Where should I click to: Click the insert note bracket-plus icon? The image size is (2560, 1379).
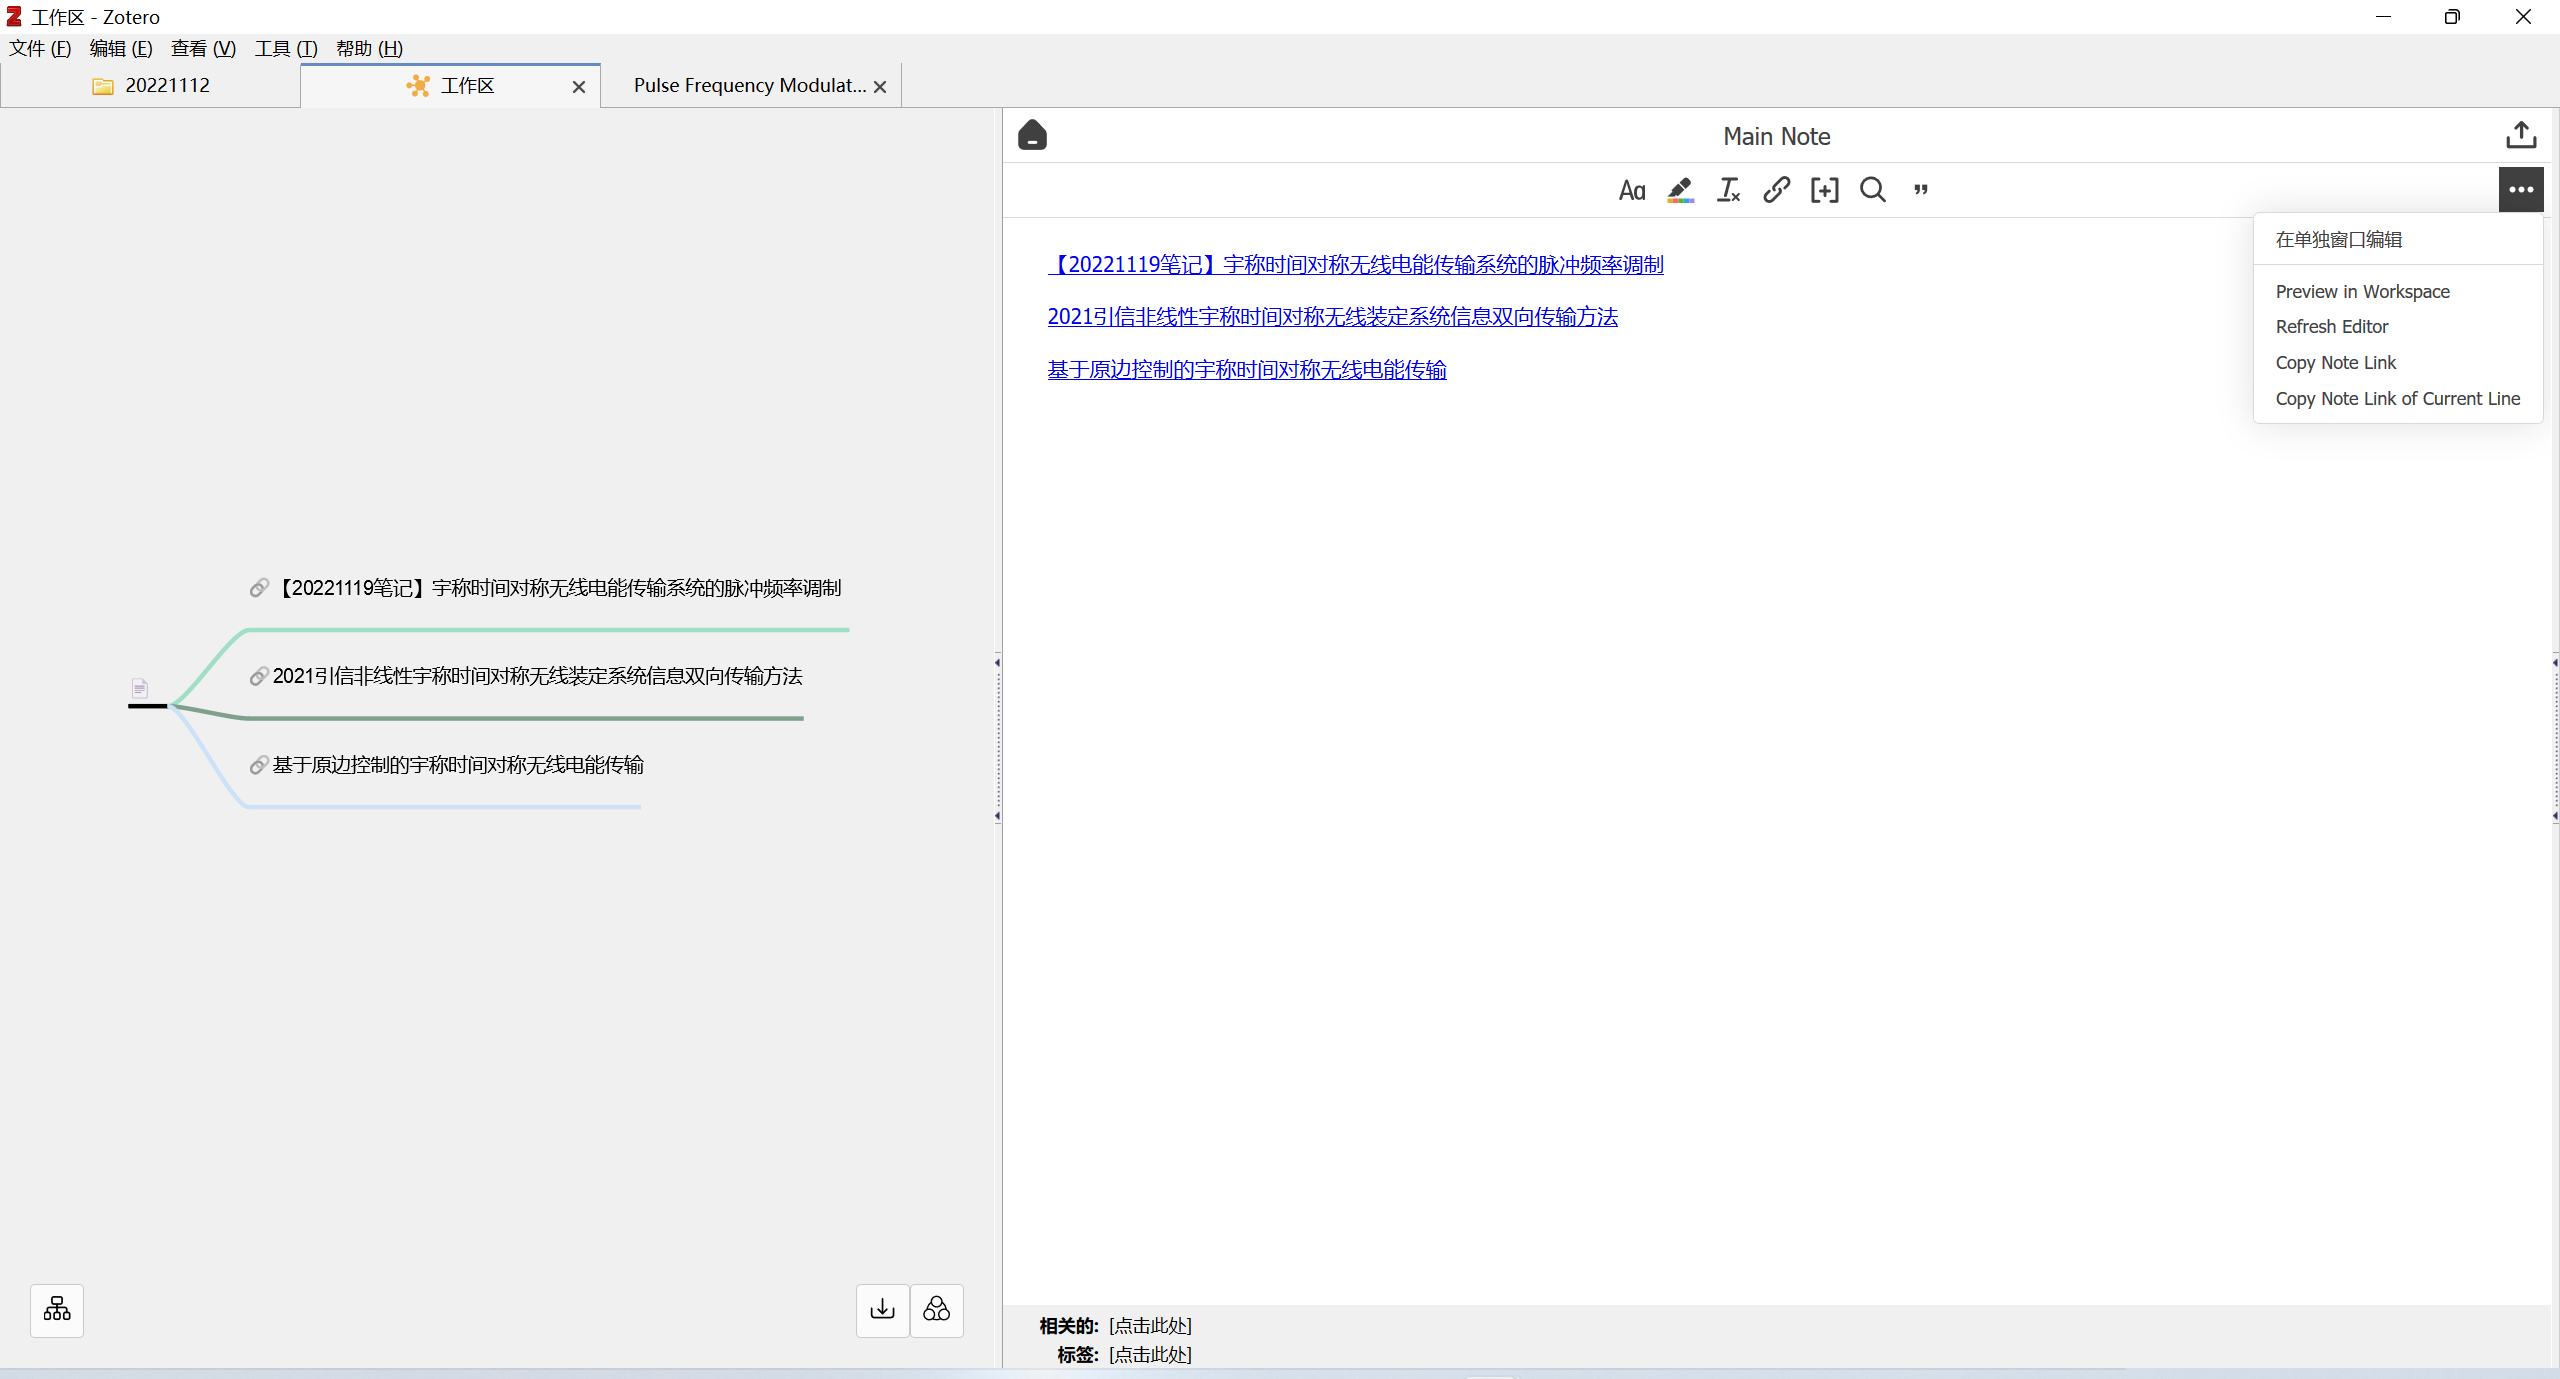pos(1824,190)
